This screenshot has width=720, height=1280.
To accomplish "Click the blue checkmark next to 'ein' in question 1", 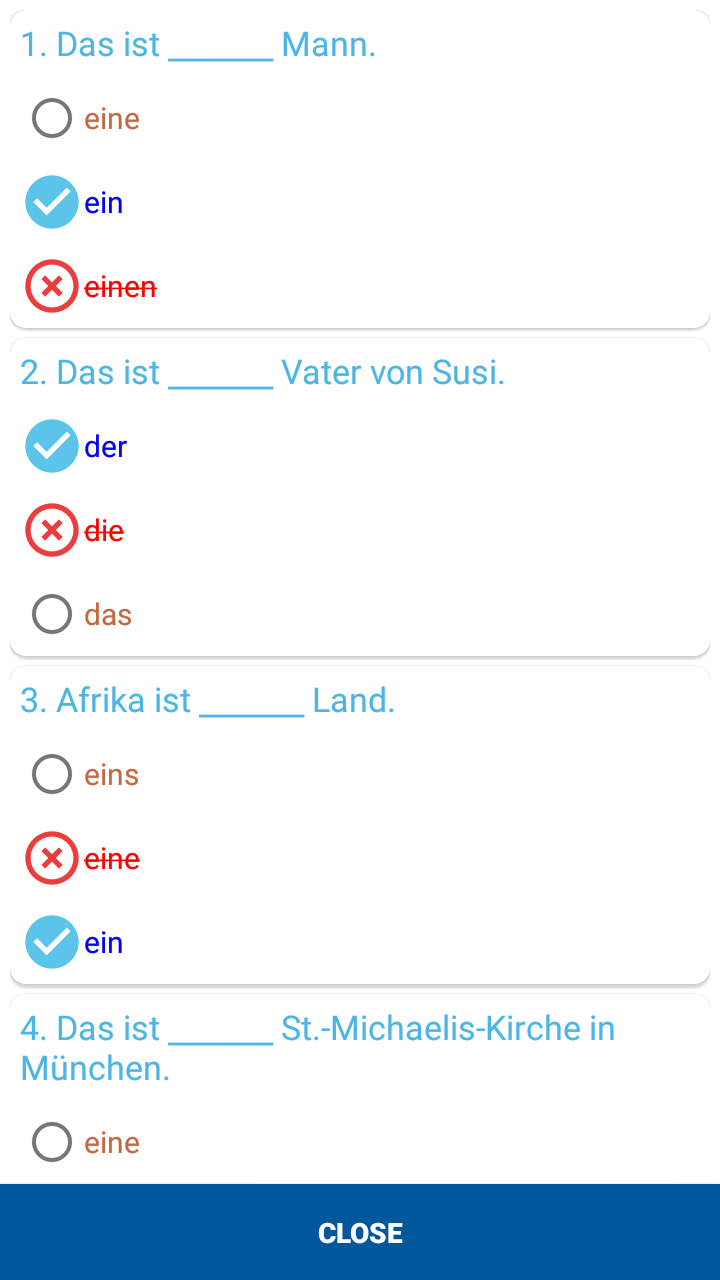I will [52, 202].
